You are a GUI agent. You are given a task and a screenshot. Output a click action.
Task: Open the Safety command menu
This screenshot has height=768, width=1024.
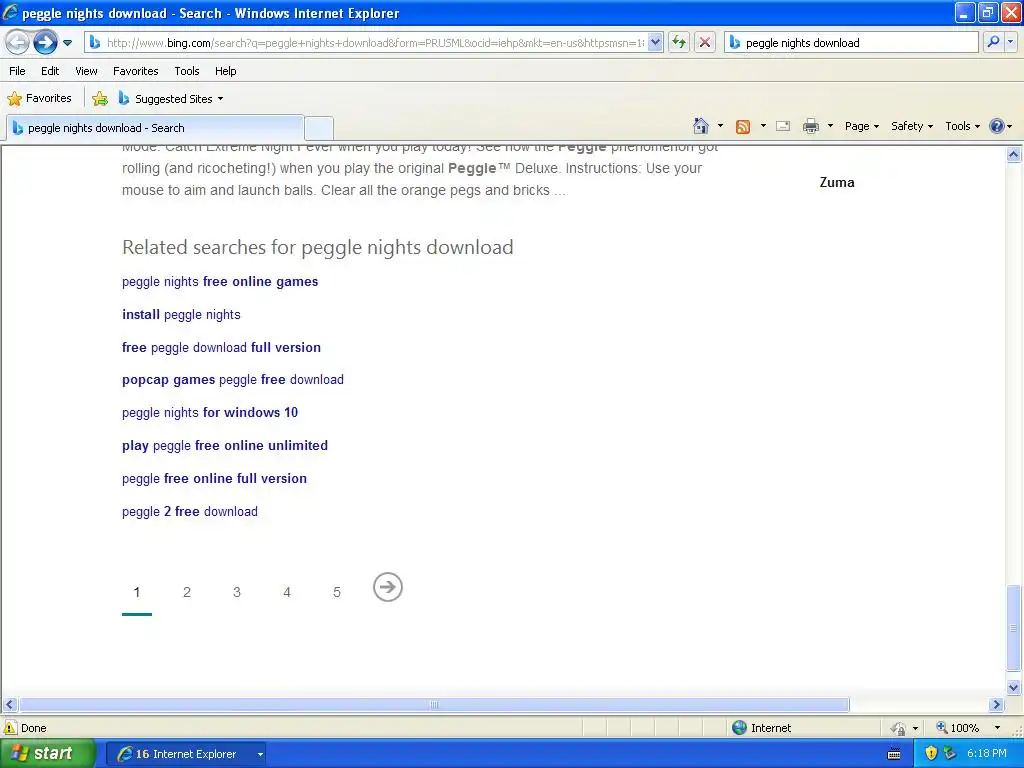tap(912, 126)
